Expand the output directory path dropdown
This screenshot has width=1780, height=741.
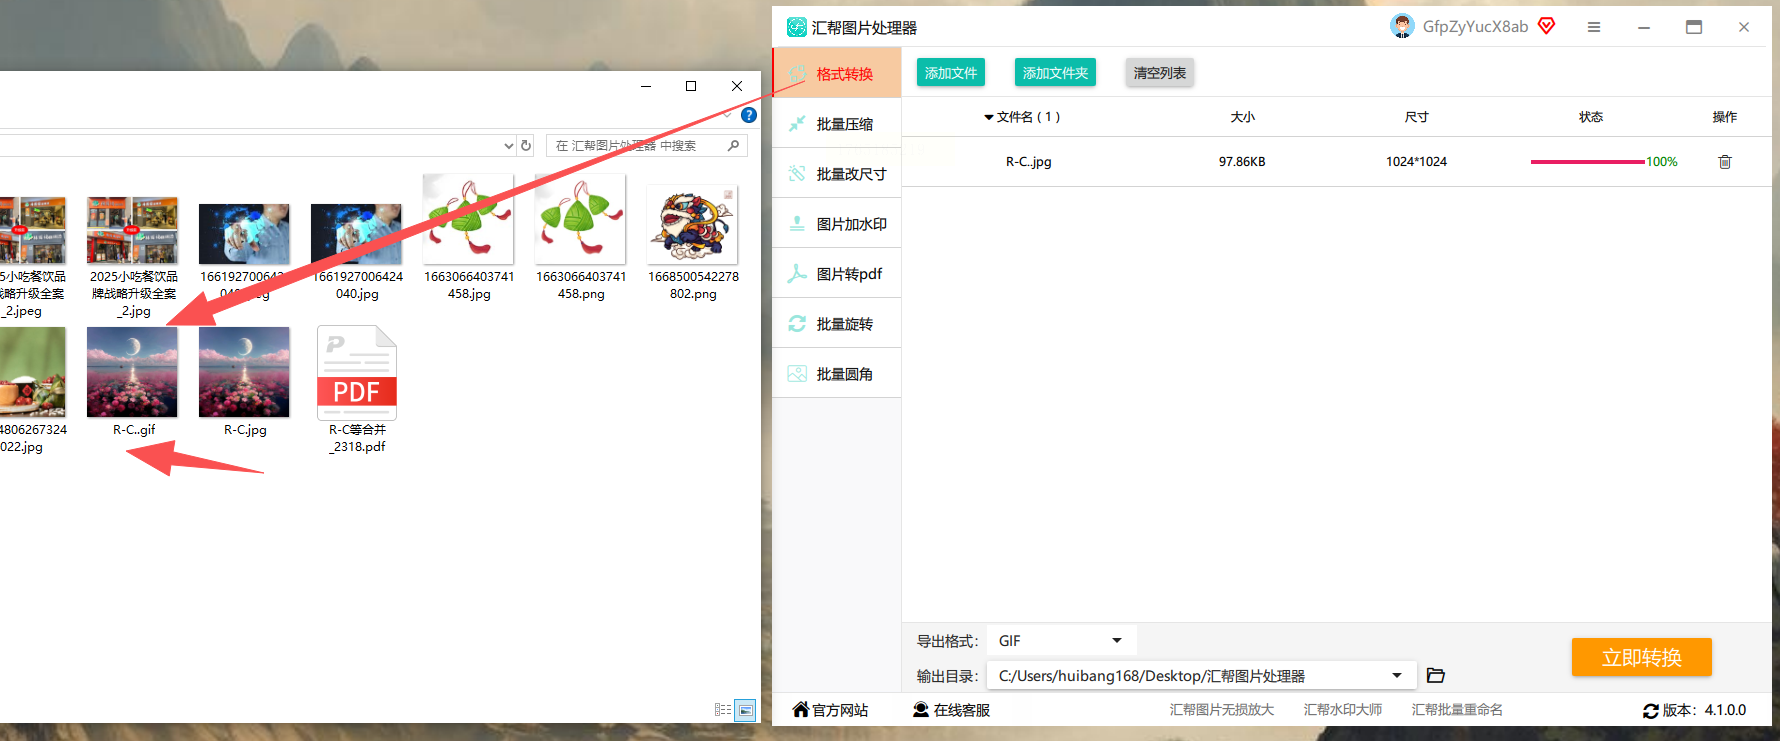point(1397,676)
